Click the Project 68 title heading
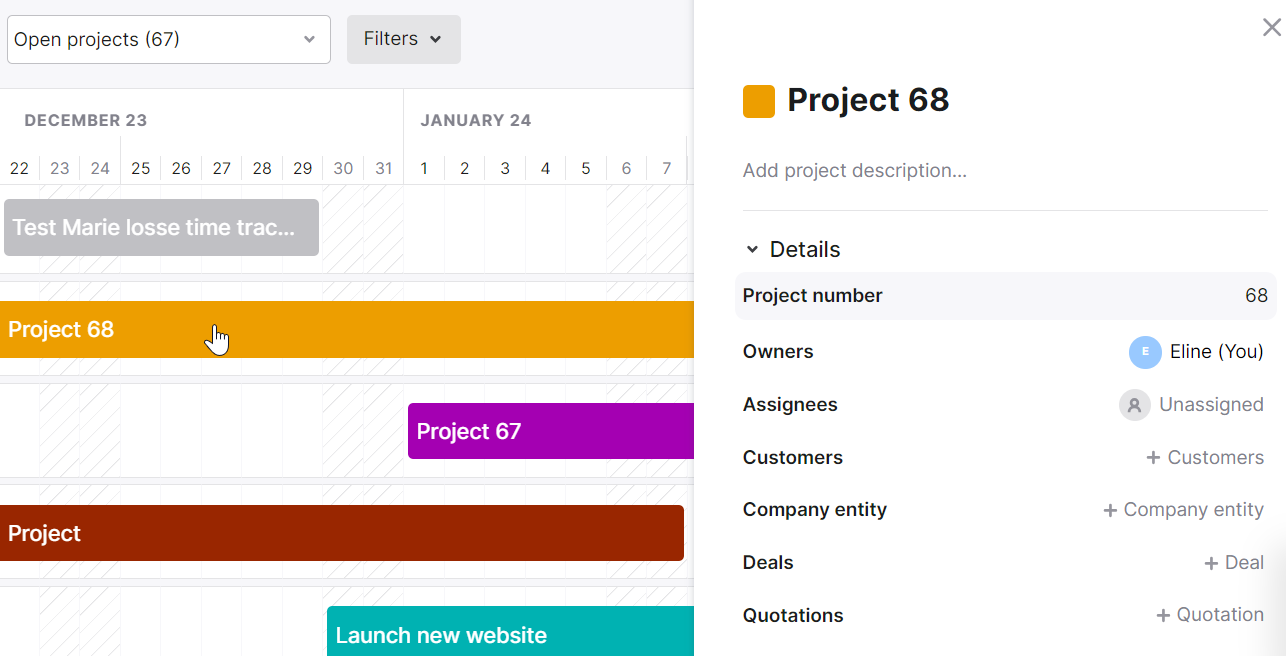The width and height of the screenshot is (1286, 656). (868, 100)
